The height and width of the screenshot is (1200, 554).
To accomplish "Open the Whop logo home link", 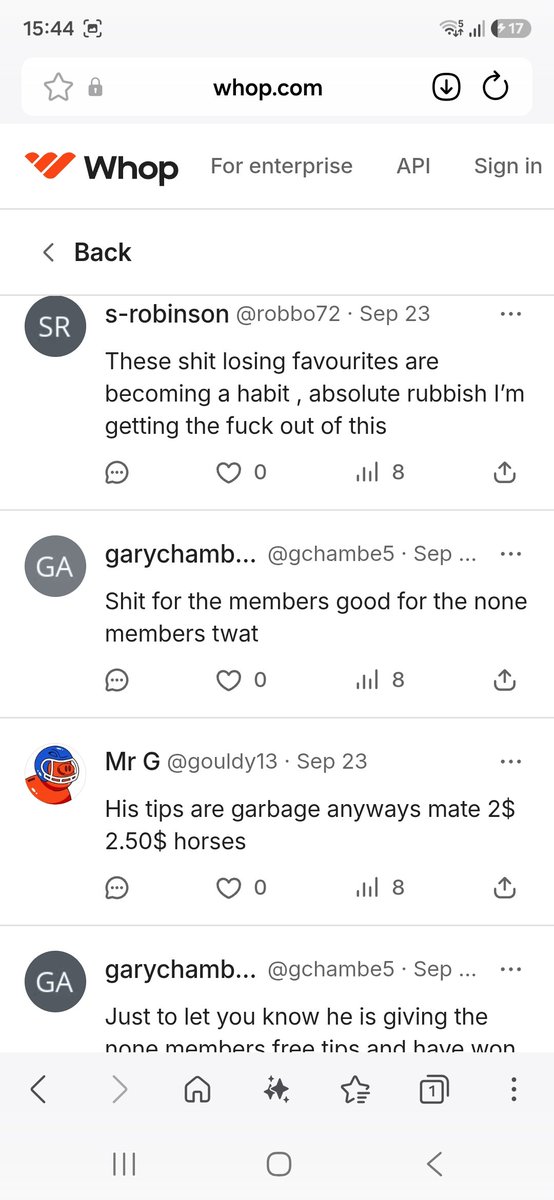I will coord(101,167).
